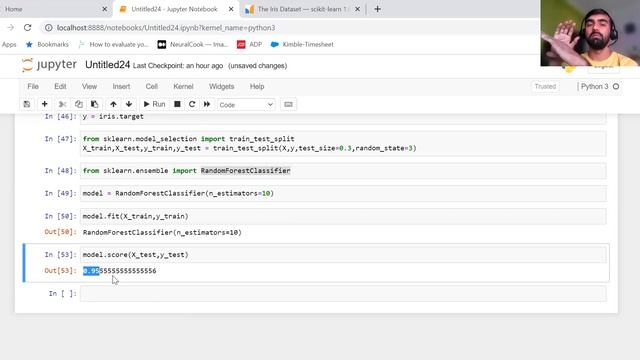The width and height of the screenshot is (640, 360).
Task: Reload the page icon
Action: tap(27, 28)
